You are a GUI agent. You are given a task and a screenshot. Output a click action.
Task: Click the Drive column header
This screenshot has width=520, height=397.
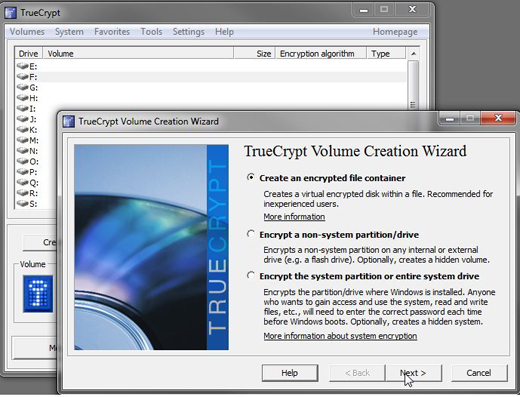(29, 53)
